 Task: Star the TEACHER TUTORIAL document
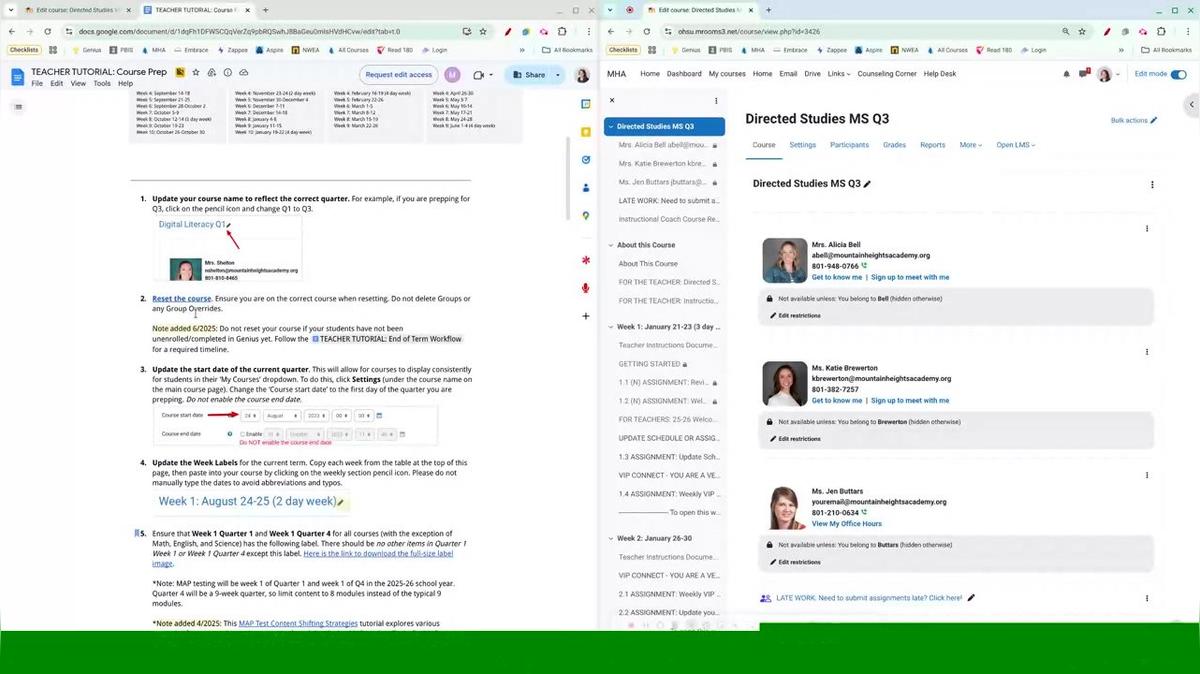tap(196, 73)
